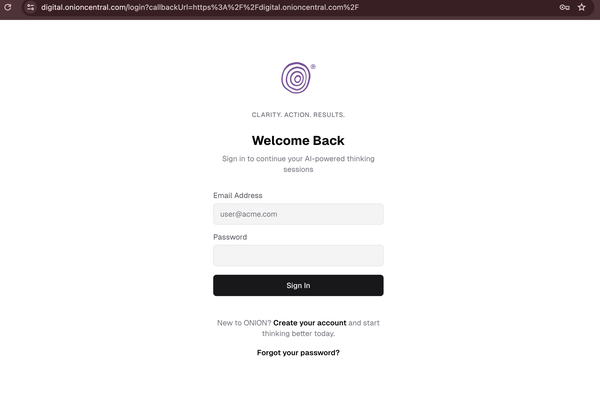Bookmark this page with the star icon
This screenshot has width=600, height=400.
coord(582,7)
